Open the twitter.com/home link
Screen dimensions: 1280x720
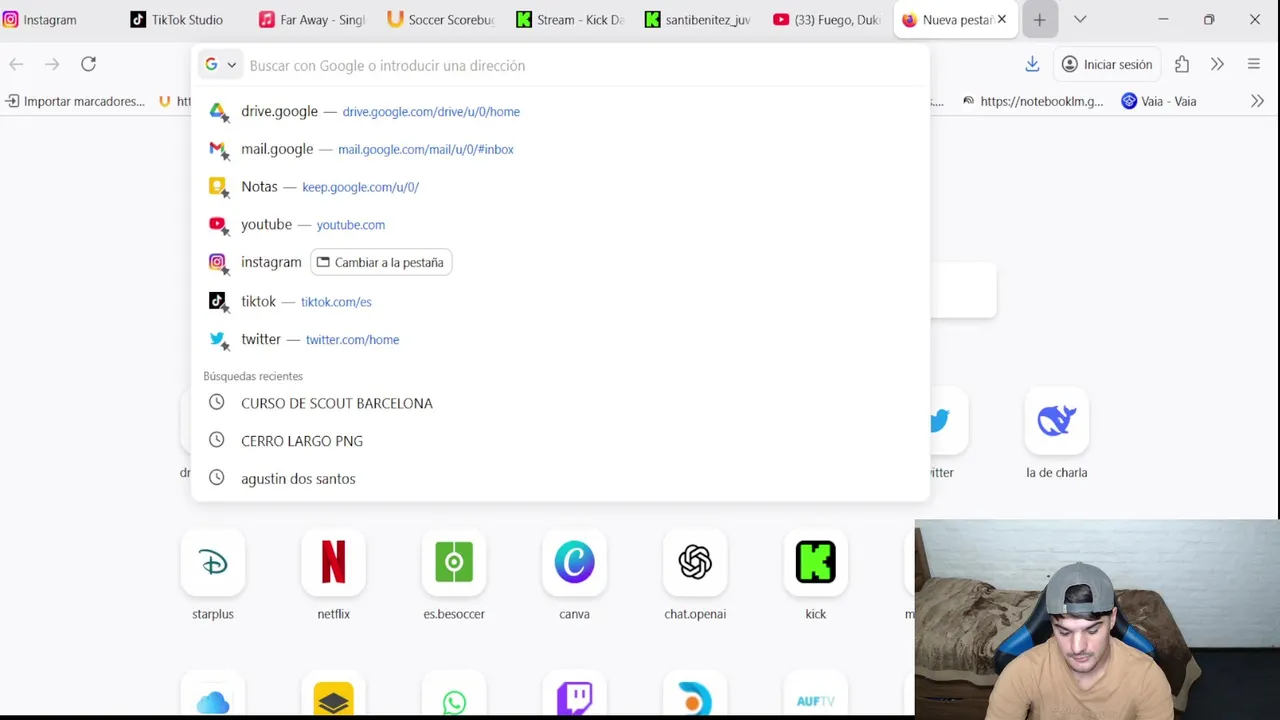(x=352, y=340)
